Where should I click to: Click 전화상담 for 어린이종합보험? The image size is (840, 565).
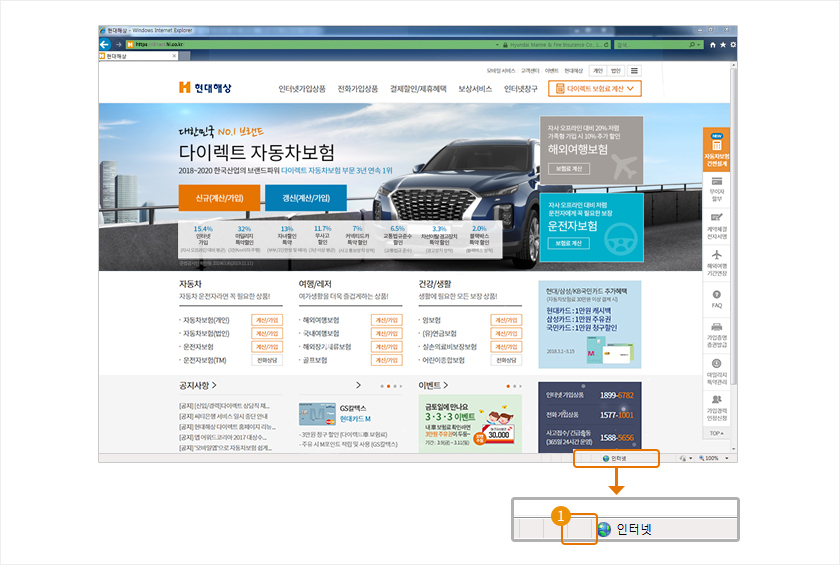tap(506, 360)
